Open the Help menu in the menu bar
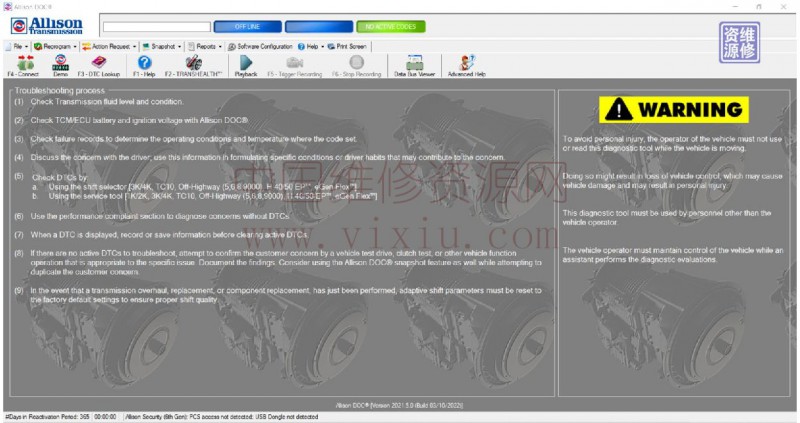This screenshot has height=423, width=800. coord(311,46)
